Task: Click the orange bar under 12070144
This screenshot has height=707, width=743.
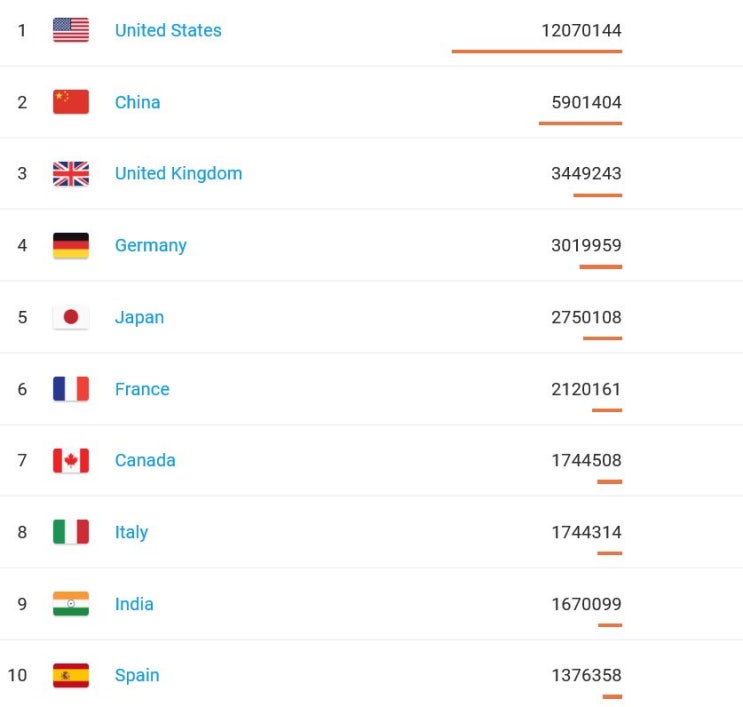Action: tap(537, 51)
